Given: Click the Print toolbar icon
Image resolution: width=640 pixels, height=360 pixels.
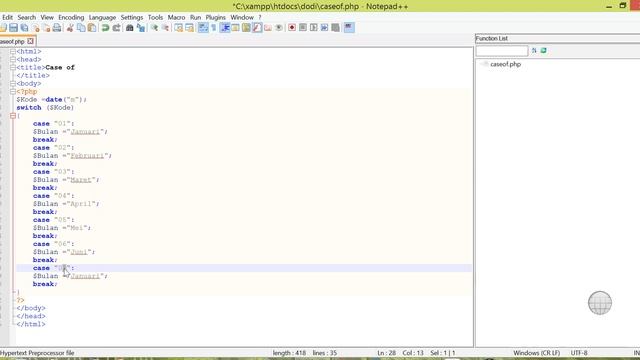Looking at the screenshot, I should point(56,28).
